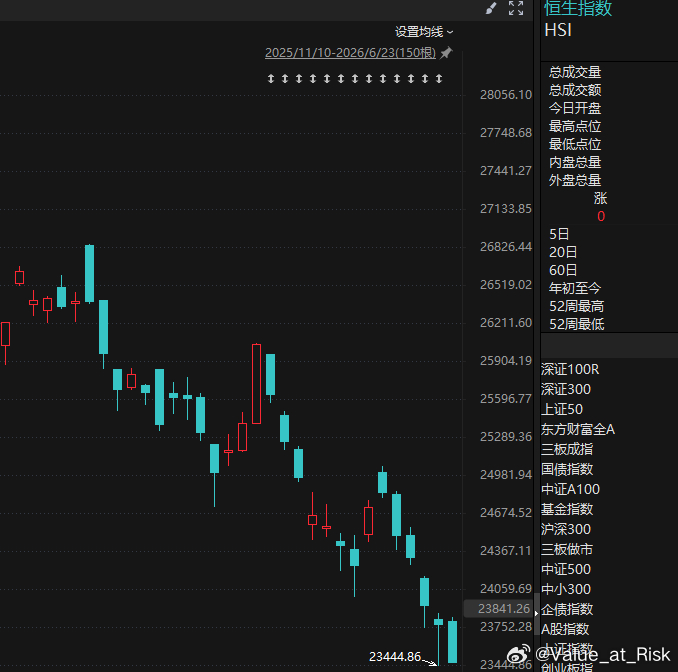678x672 pixels.
Task: Select 深证100R in the index list
Action: tap(570, 369)
